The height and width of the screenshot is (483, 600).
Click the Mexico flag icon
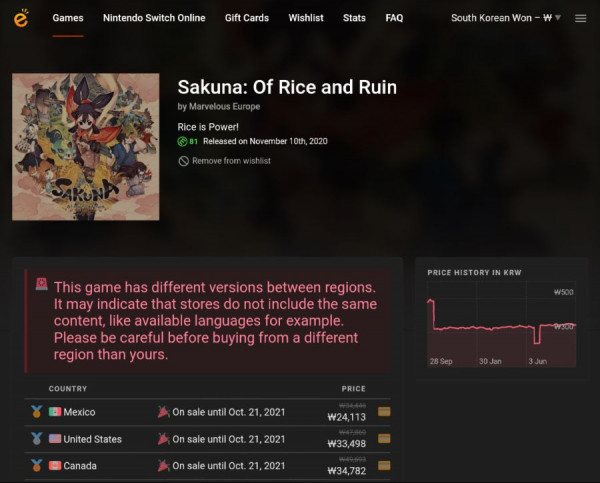click(x=55, y=412)
